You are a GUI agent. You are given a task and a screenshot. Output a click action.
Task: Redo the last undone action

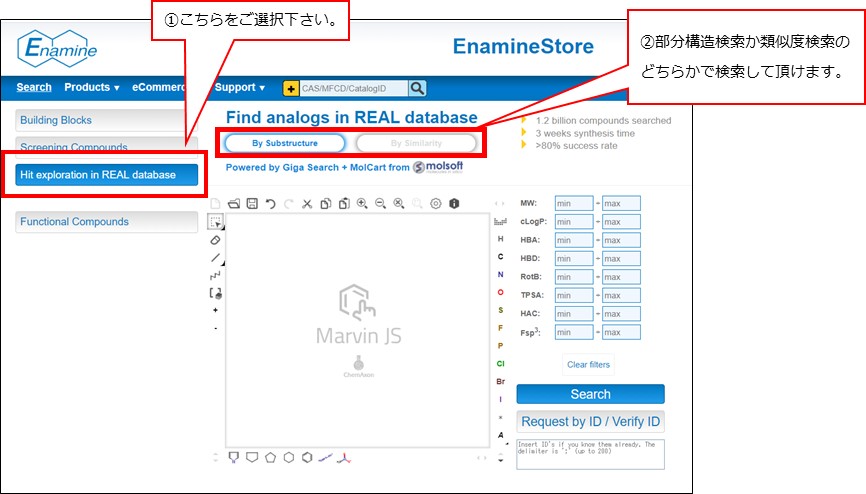click(288, 203)
